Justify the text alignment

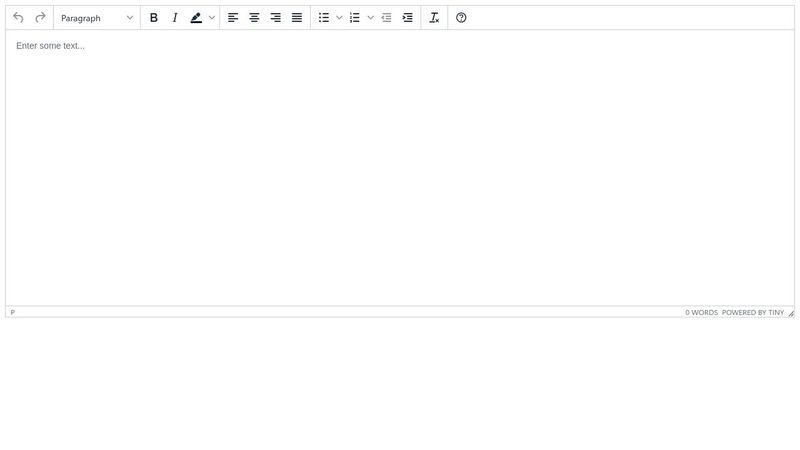tap(297, 18)
